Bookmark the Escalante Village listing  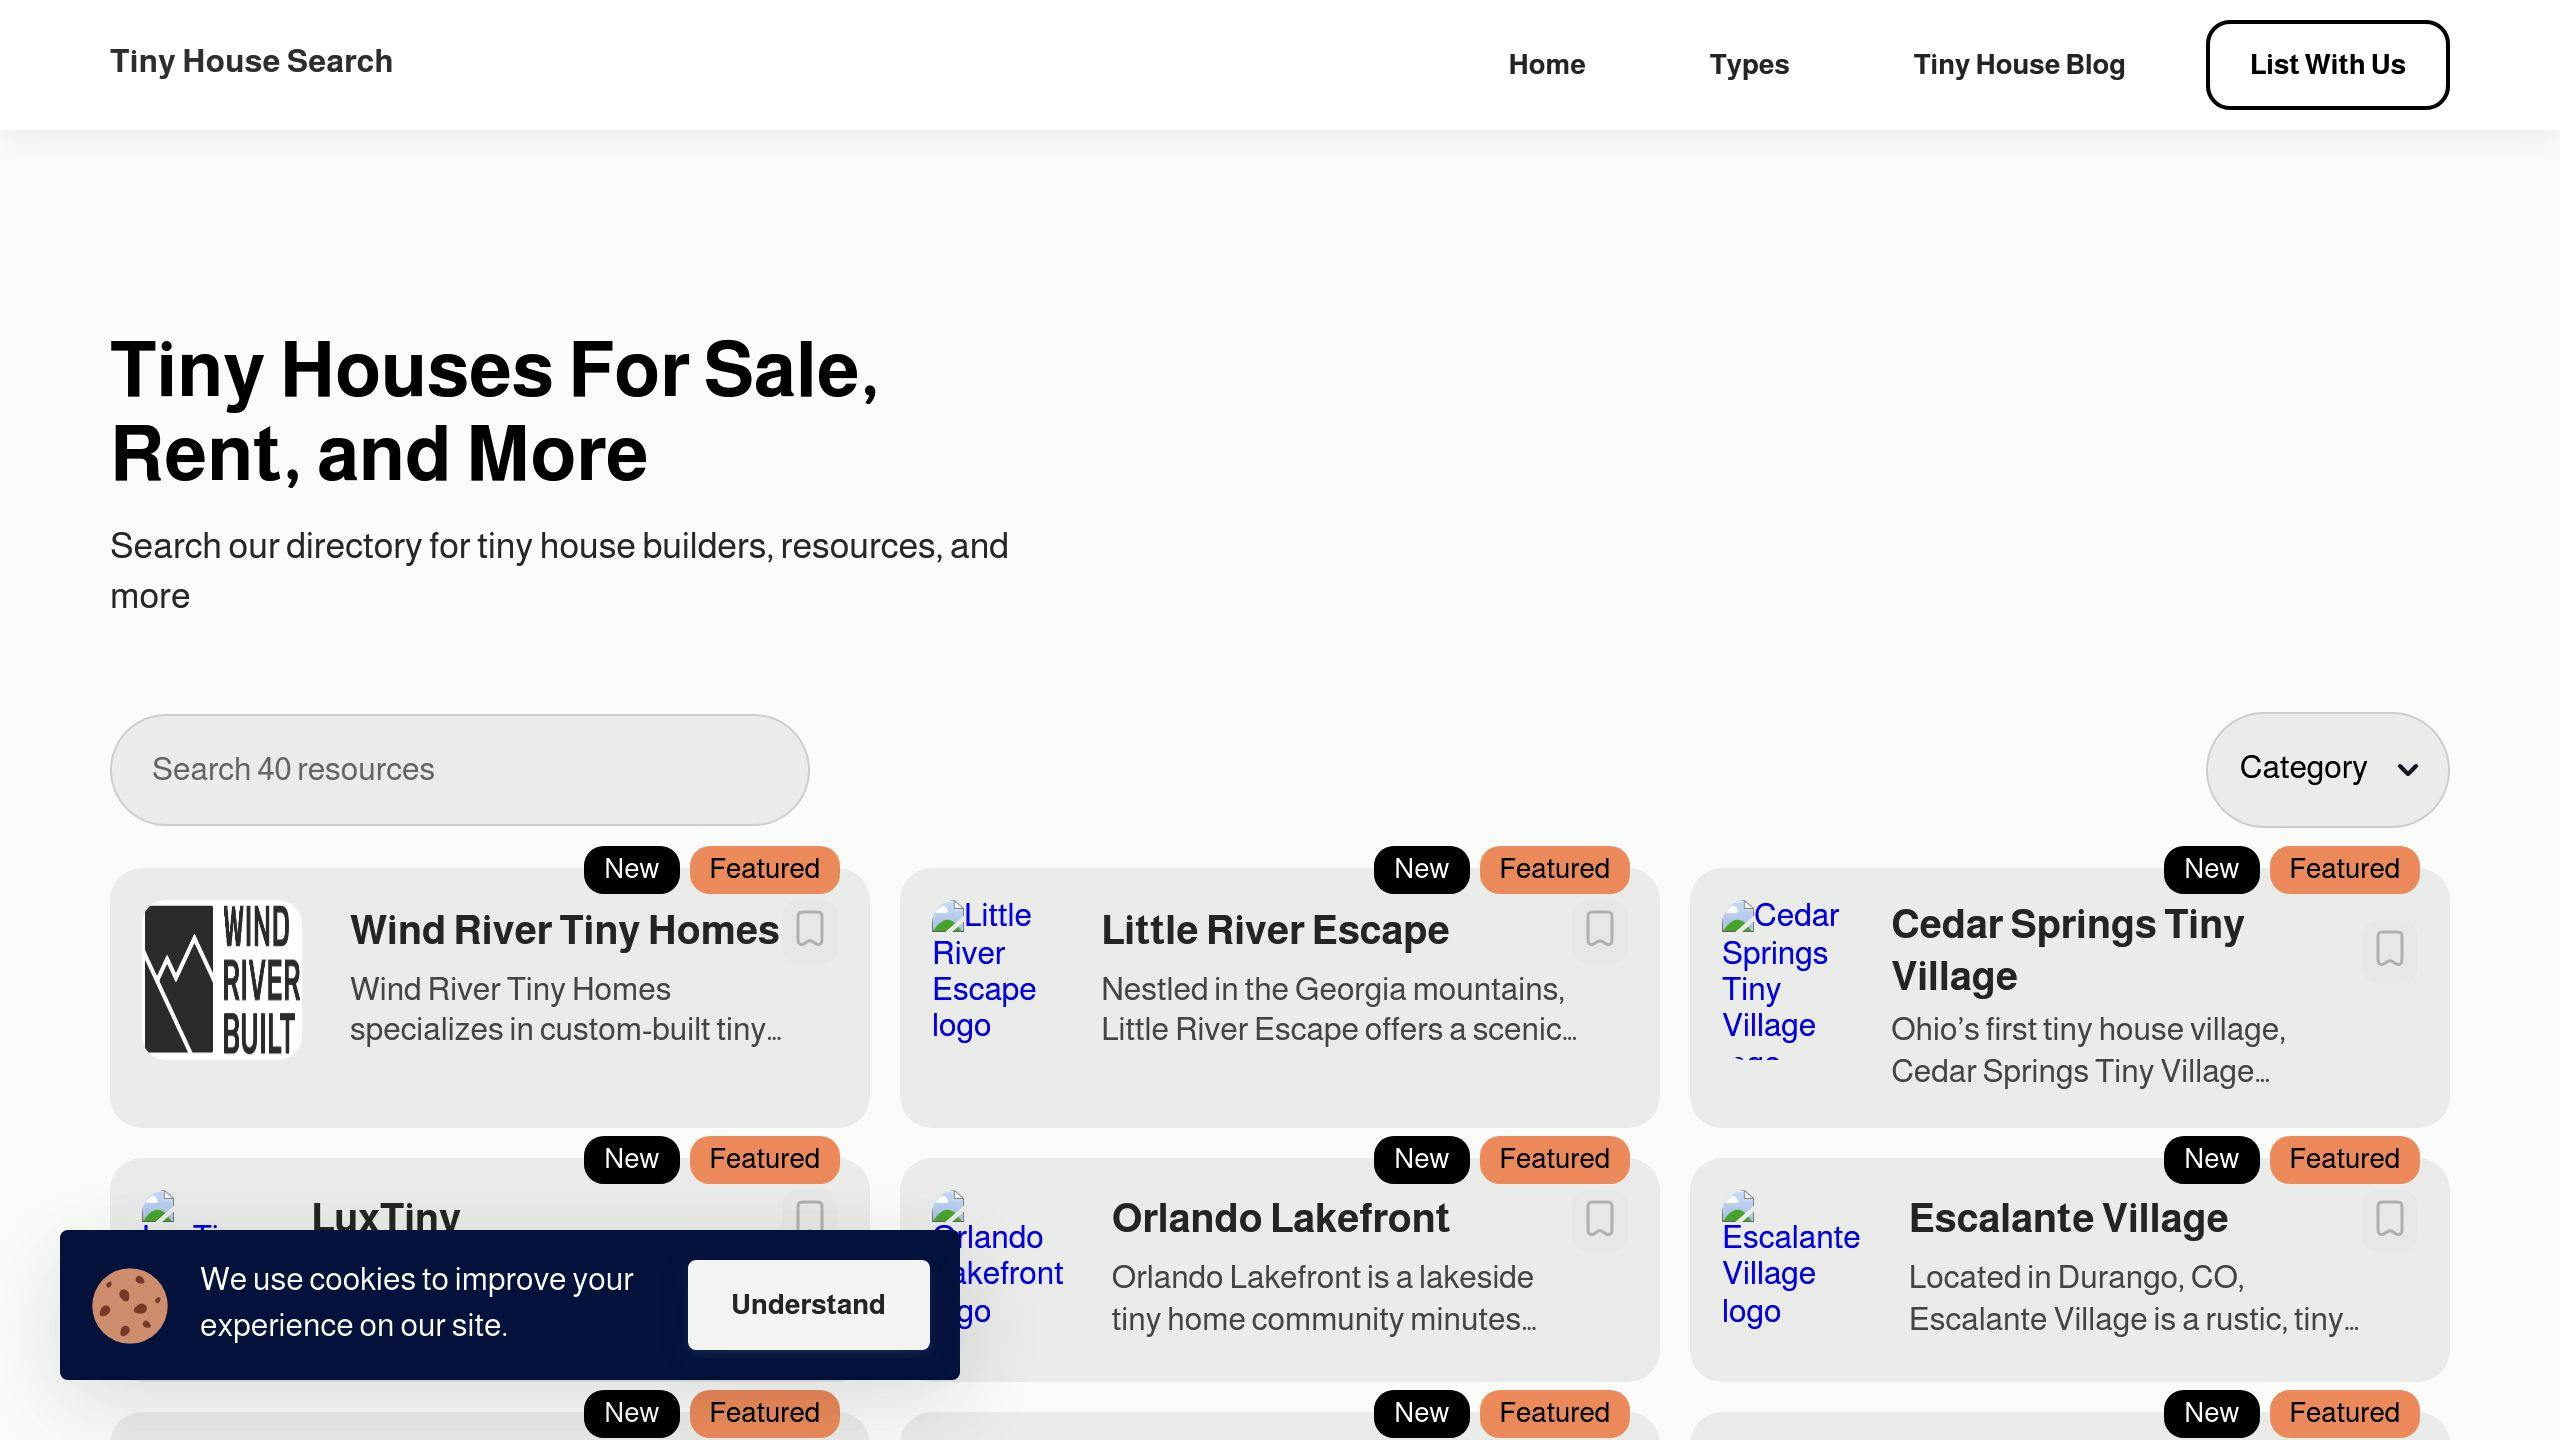point(2390,1219)
